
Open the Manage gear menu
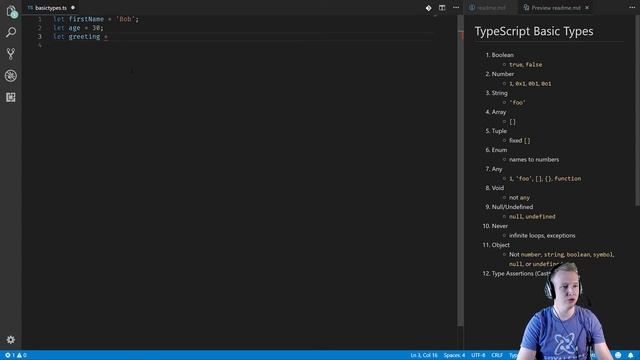[11, 340]
